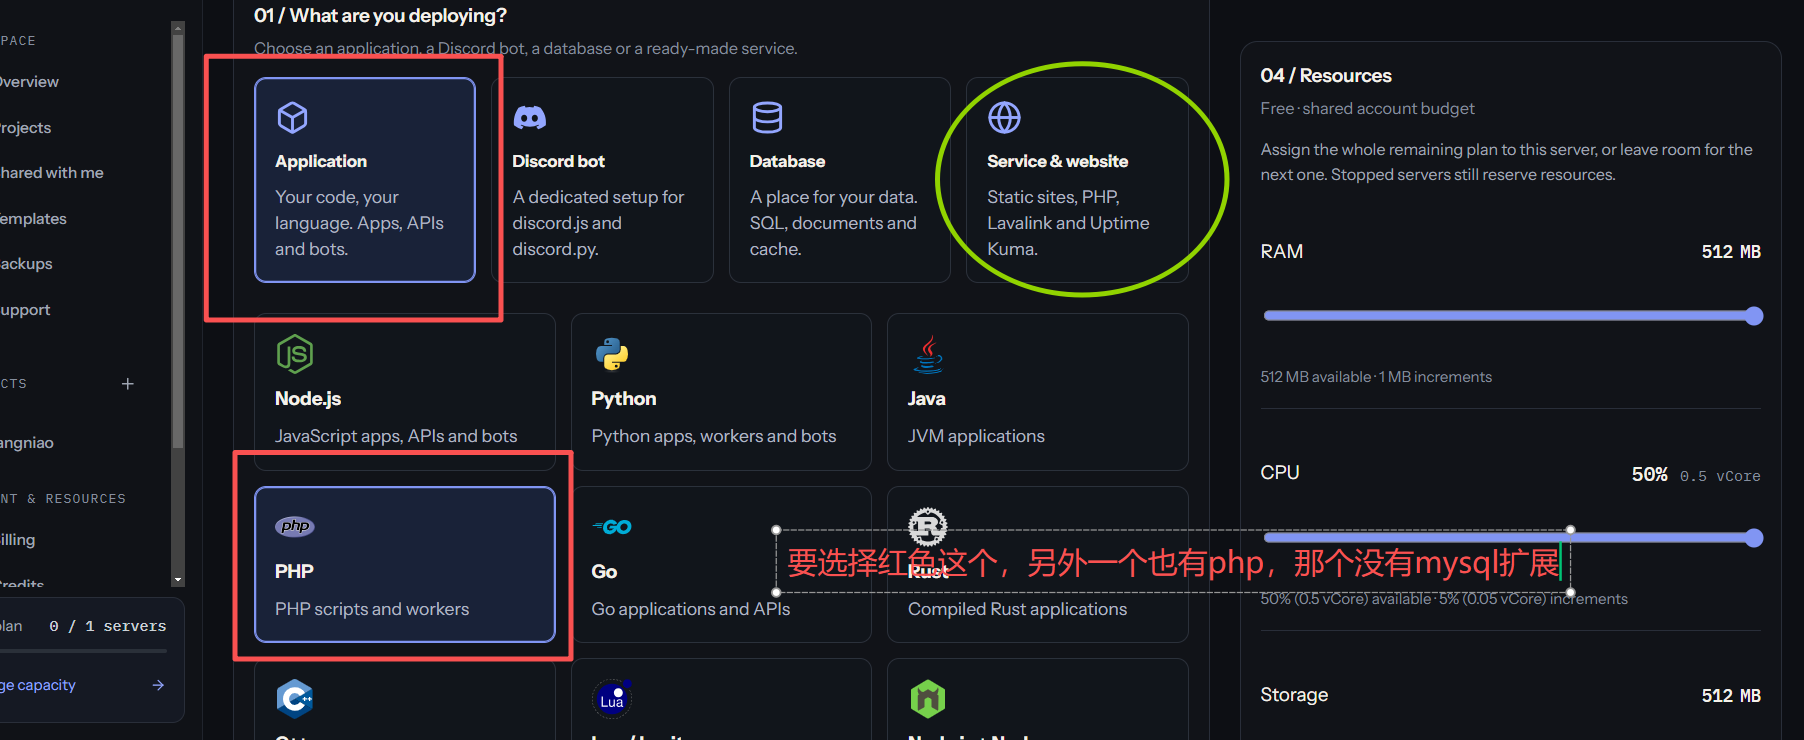Select the Application cube icon
This screenshot has height=740, width=1804.
(292, 118)
